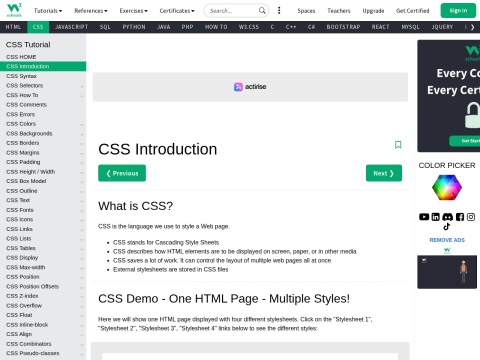Select the PYTHON topic tab
The image size is (480, 360).
point(134,27)
